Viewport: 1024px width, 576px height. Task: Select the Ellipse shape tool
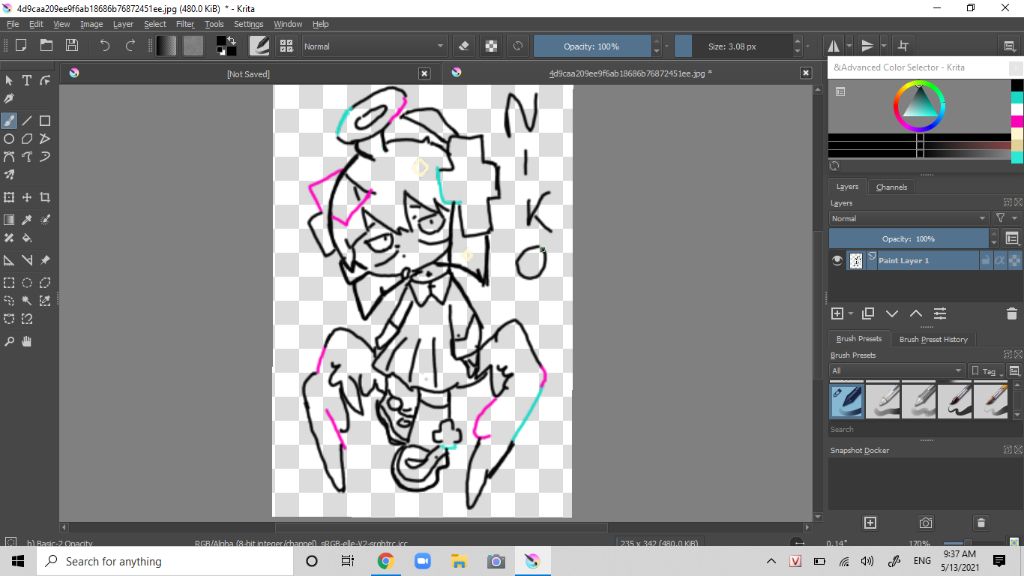click(9, 138)
